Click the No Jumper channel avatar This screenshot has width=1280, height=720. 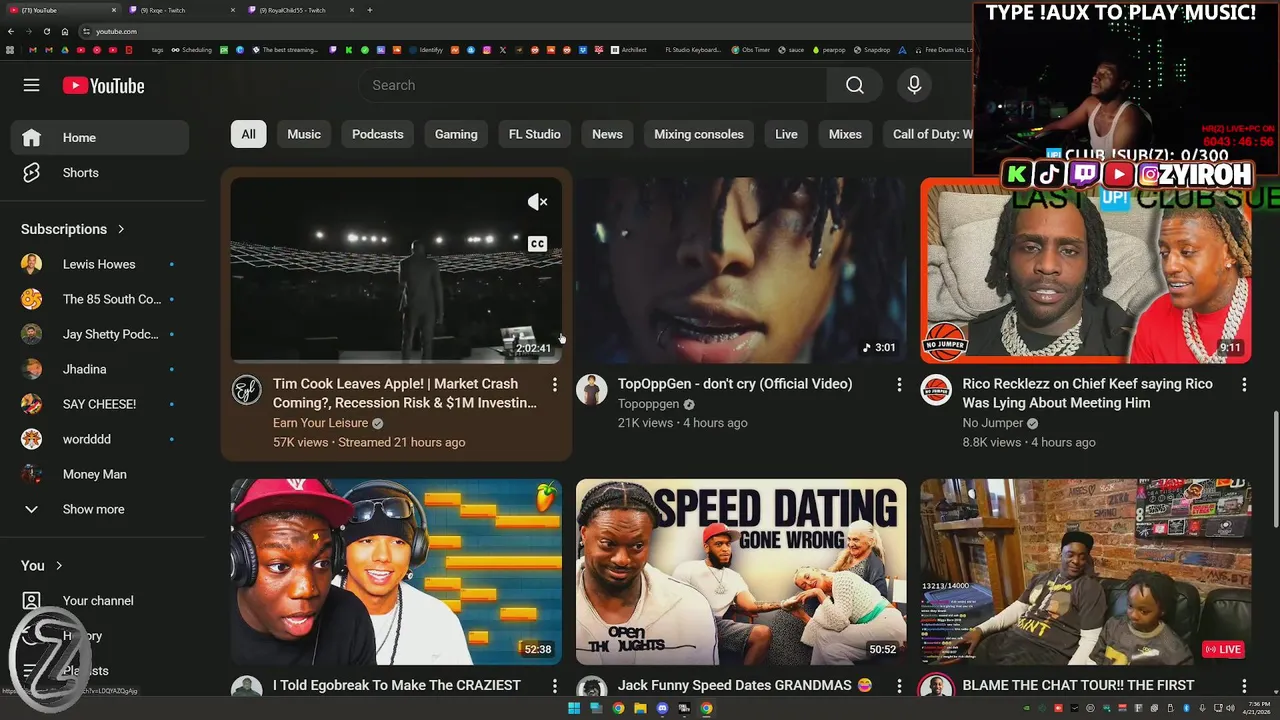point(936,390)
